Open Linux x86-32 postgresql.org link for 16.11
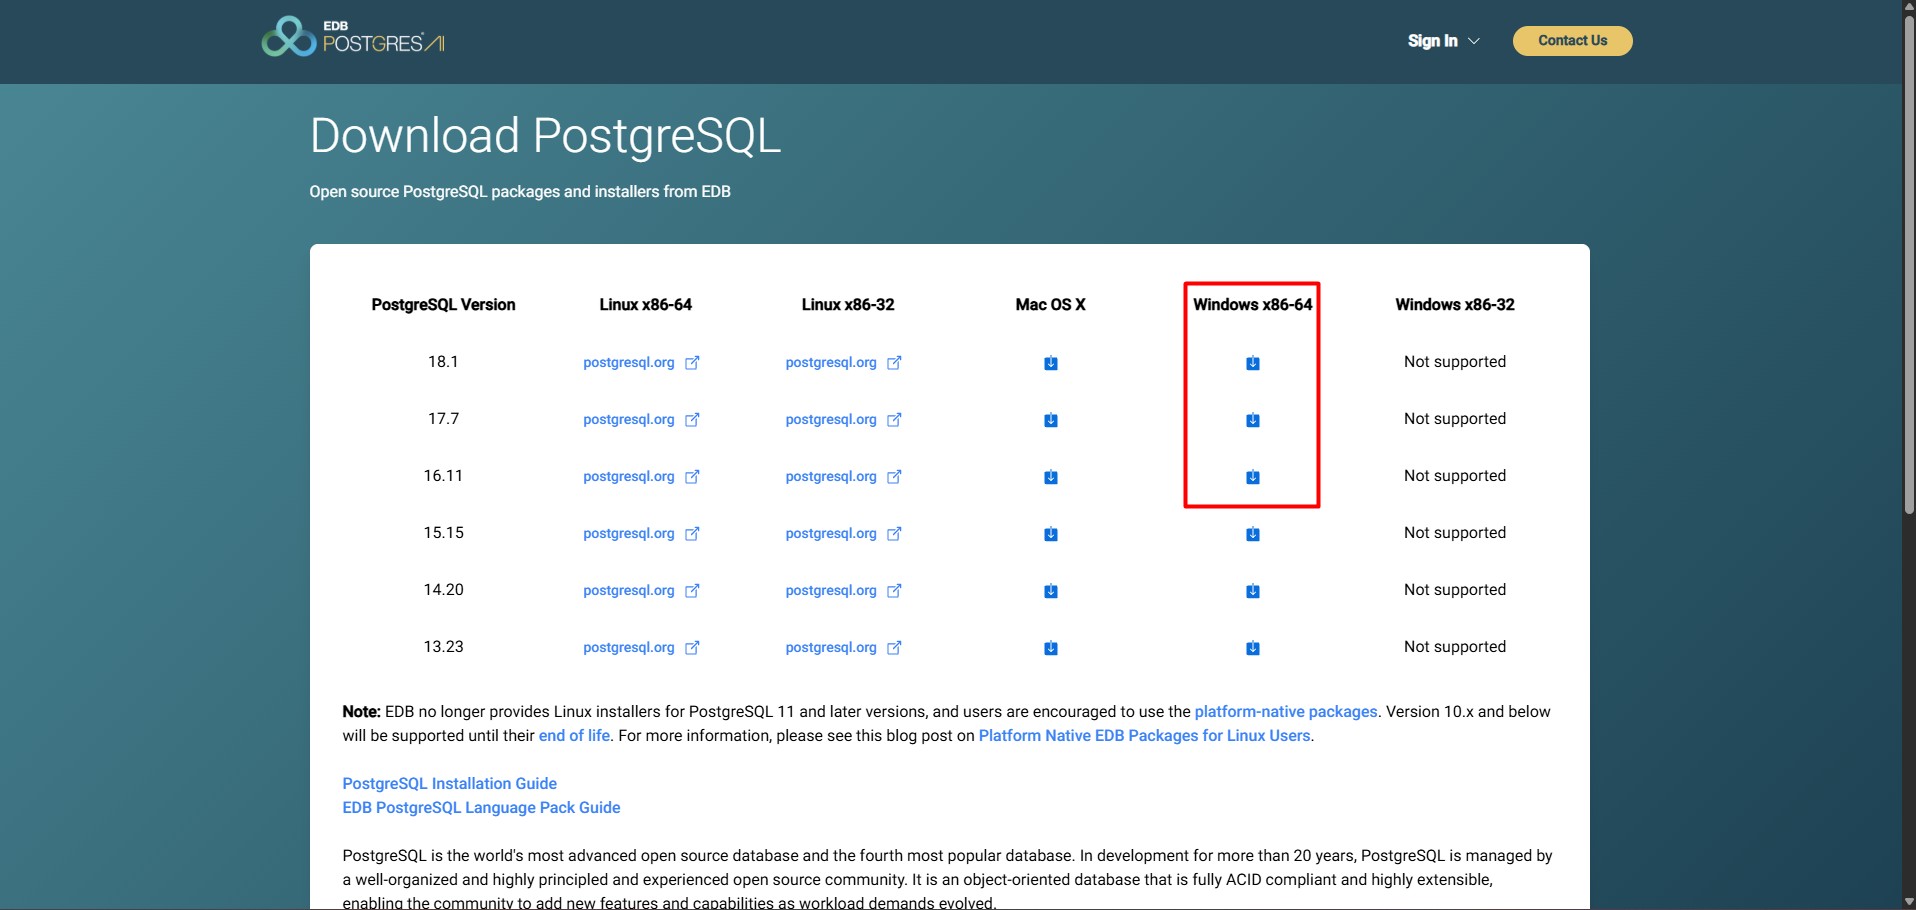 [843, 476]
